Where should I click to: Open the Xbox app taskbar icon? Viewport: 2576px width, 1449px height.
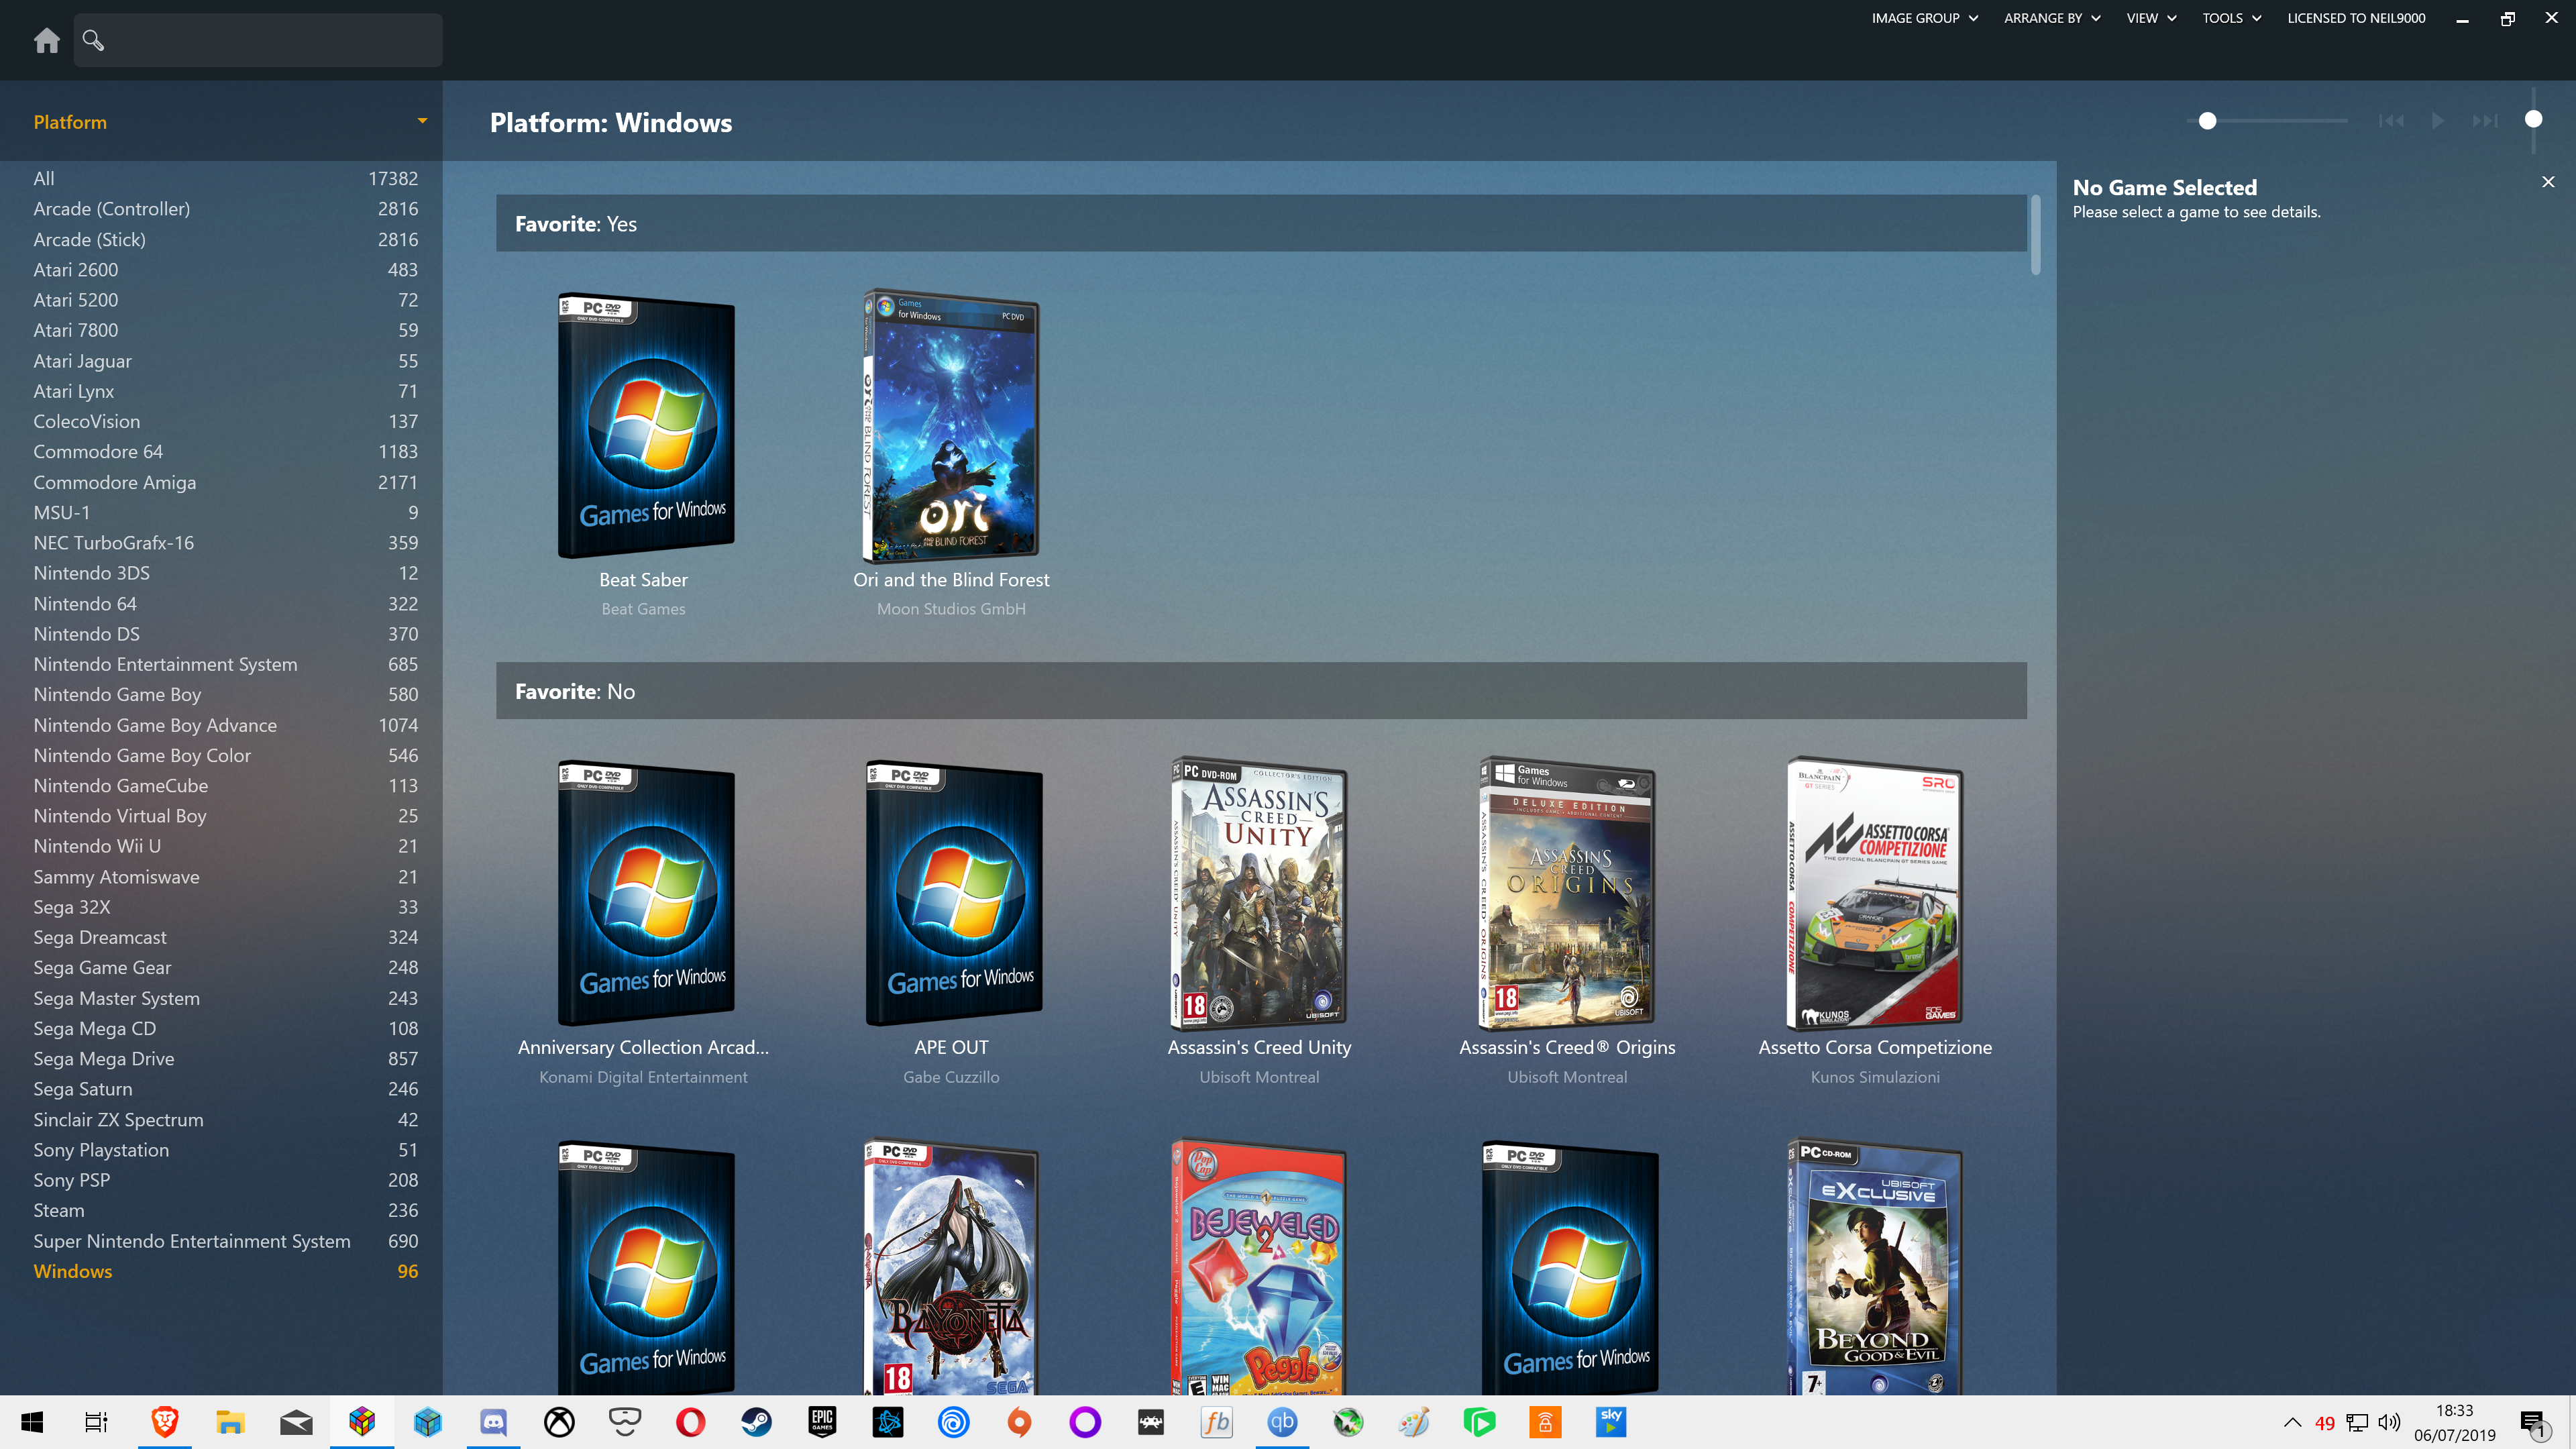pyautogui.click(x=559, y=1422)
